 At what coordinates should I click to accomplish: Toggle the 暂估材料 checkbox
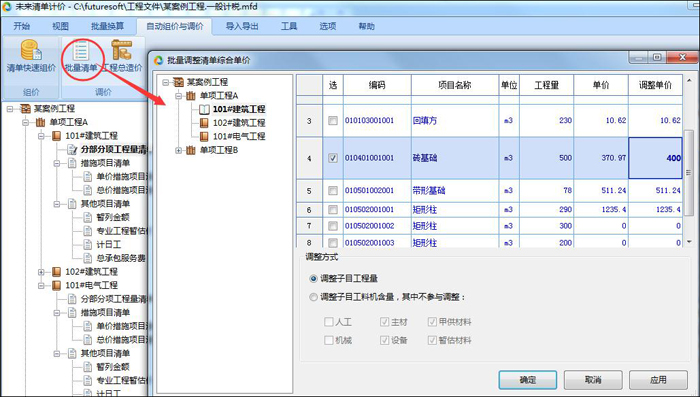point(432,340)
